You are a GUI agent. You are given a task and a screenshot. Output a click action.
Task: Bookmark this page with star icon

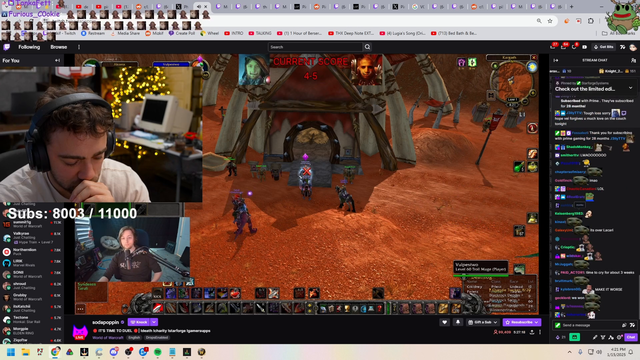click(550, 21)
